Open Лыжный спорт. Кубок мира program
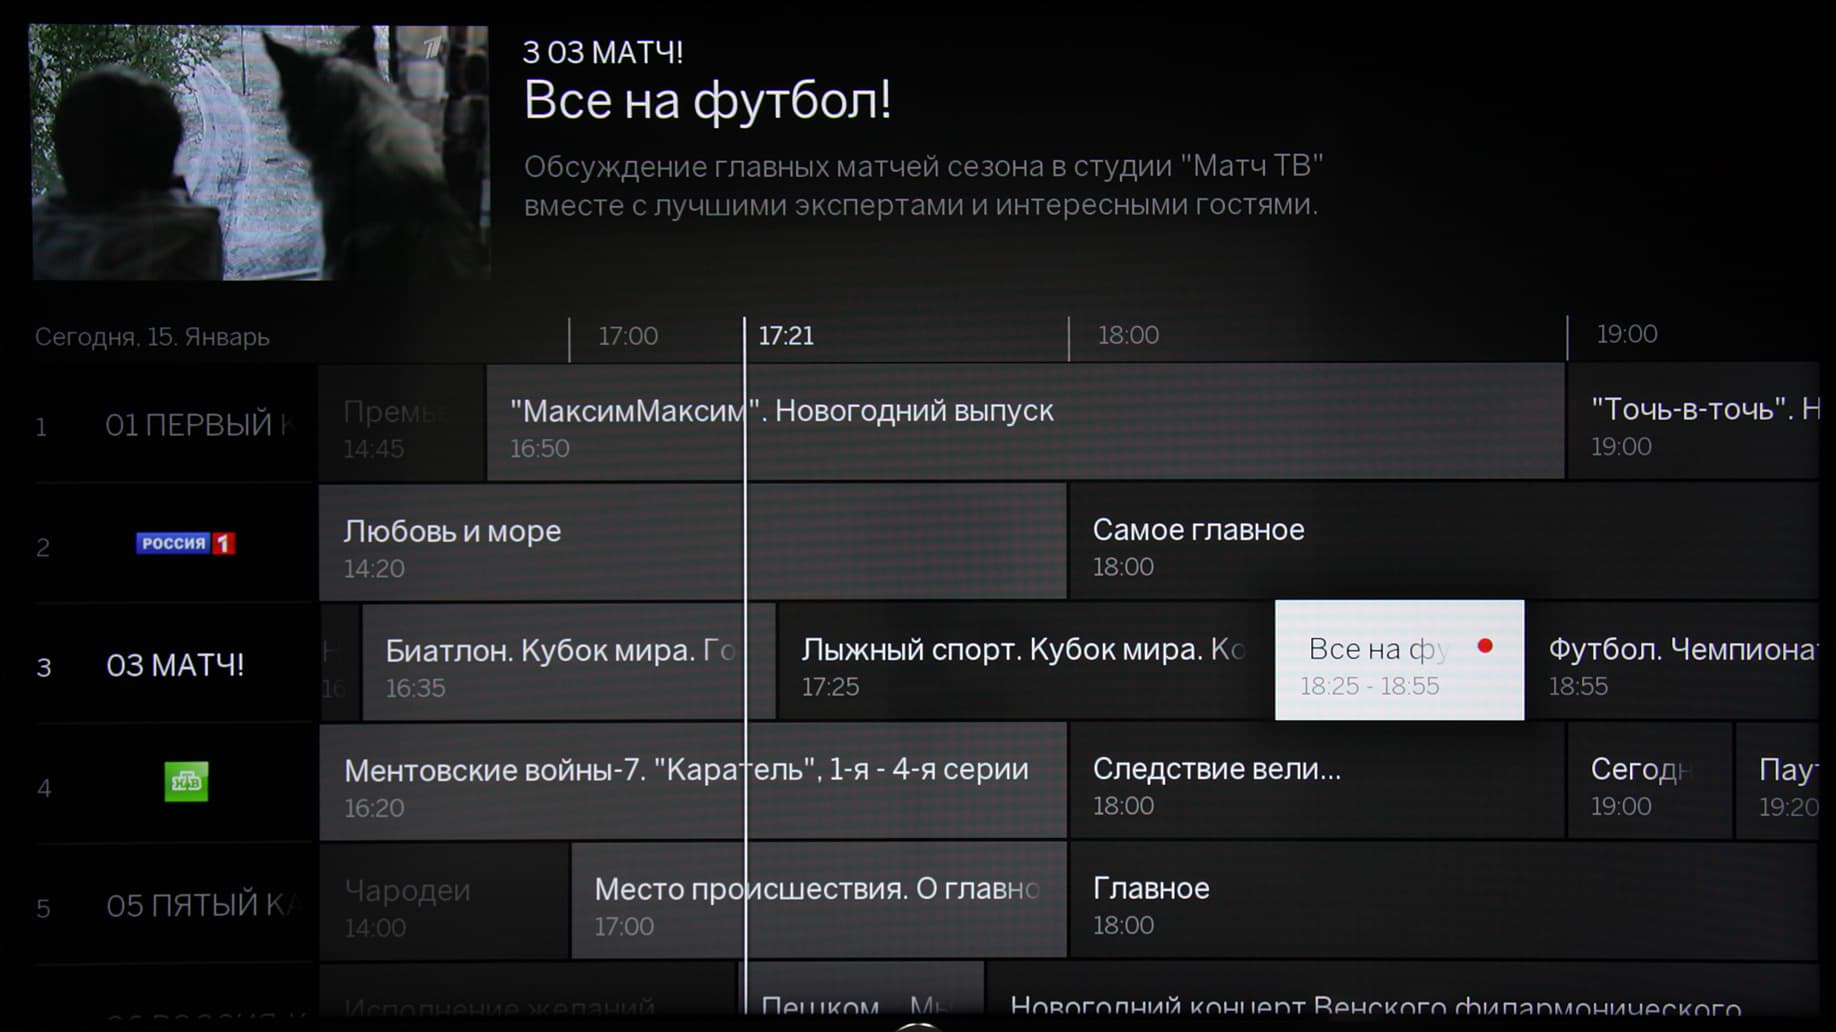The height and width of the screenshot is (1032, 1836). click(x=1026, y=661)
